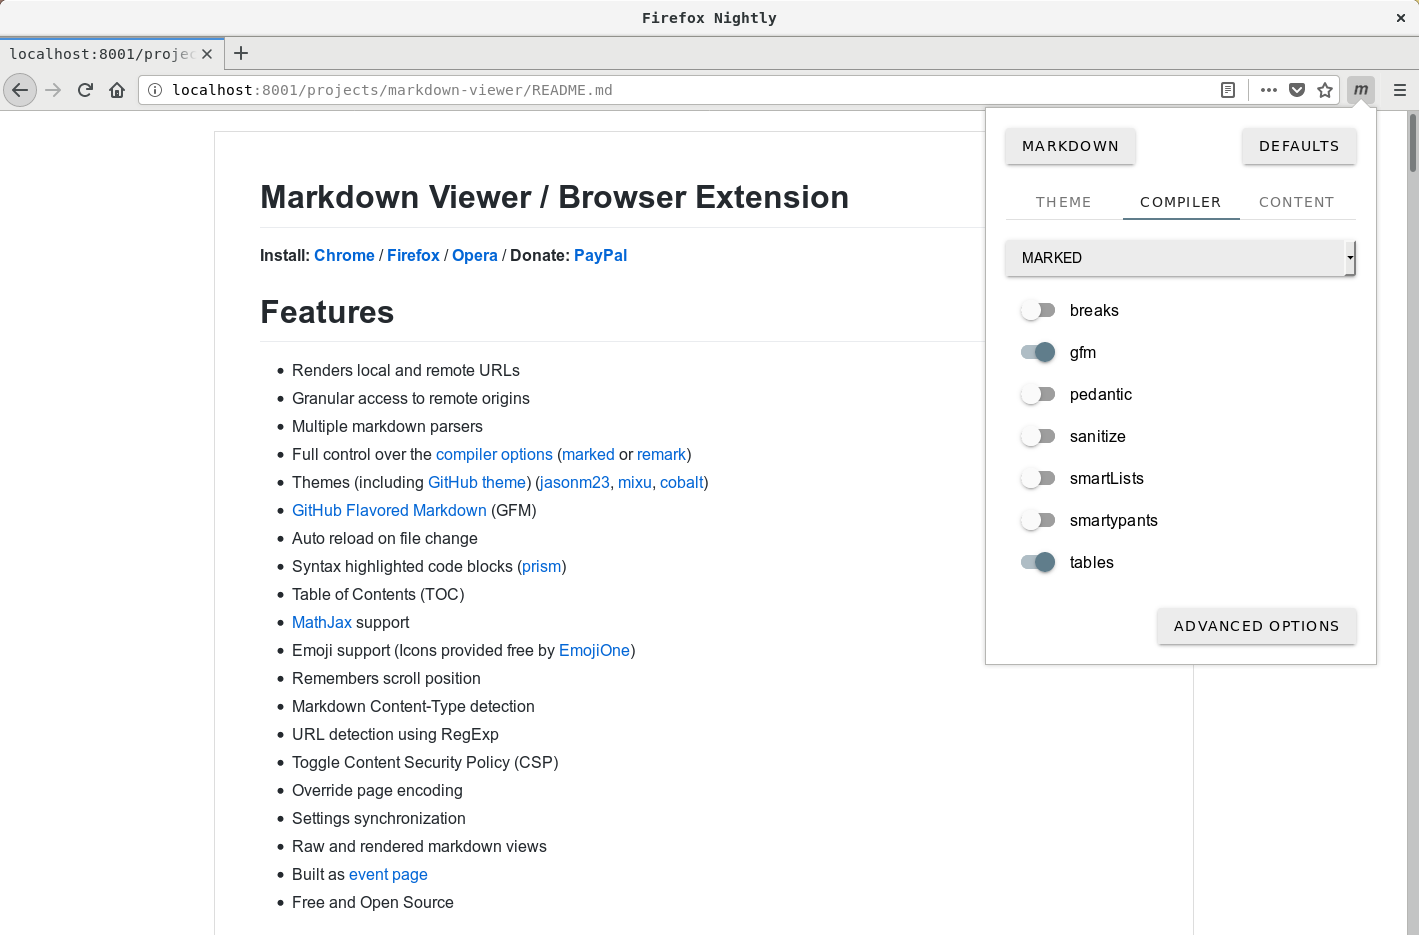Open the MARKED compiler dropdown
The width and height of the screenshot is (1419, 935).
tap(1180, 258)
